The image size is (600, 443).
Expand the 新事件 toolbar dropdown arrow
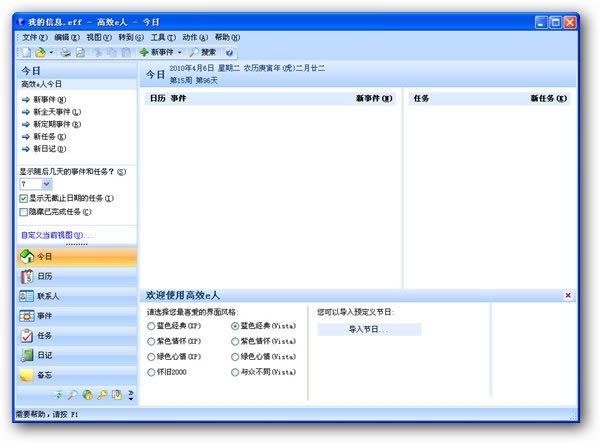(179, 52)
